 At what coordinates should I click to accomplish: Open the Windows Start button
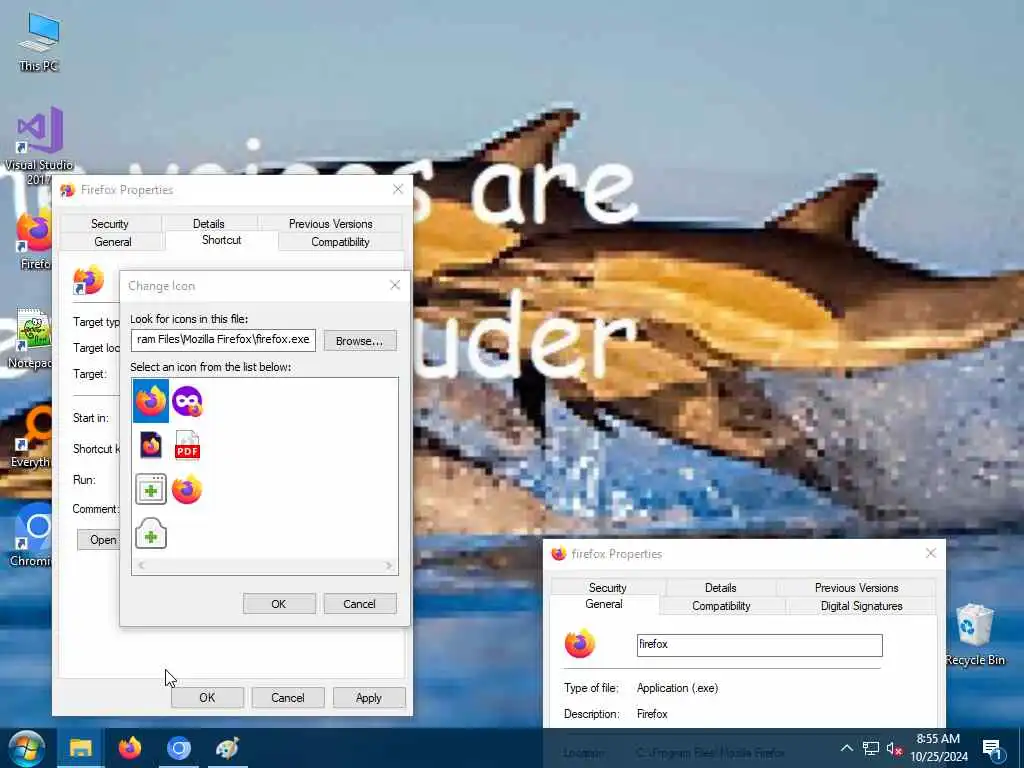click(x=26, y=748)
